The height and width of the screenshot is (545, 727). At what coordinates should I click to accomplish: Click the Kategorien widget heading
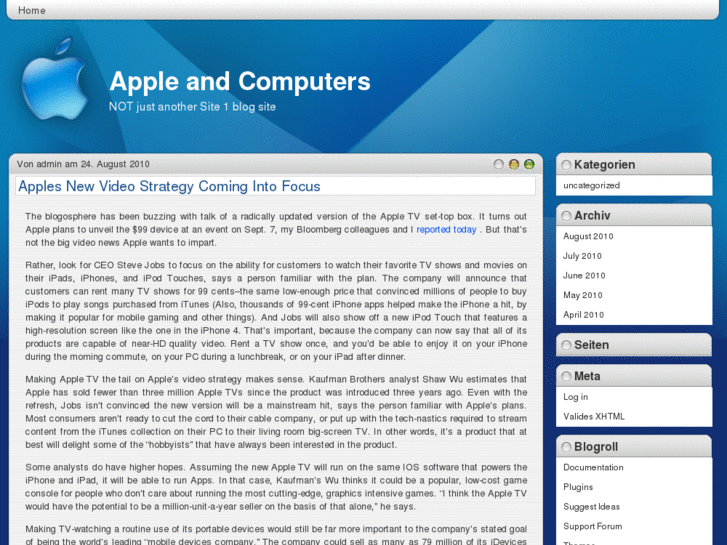(x=605, y=165)
